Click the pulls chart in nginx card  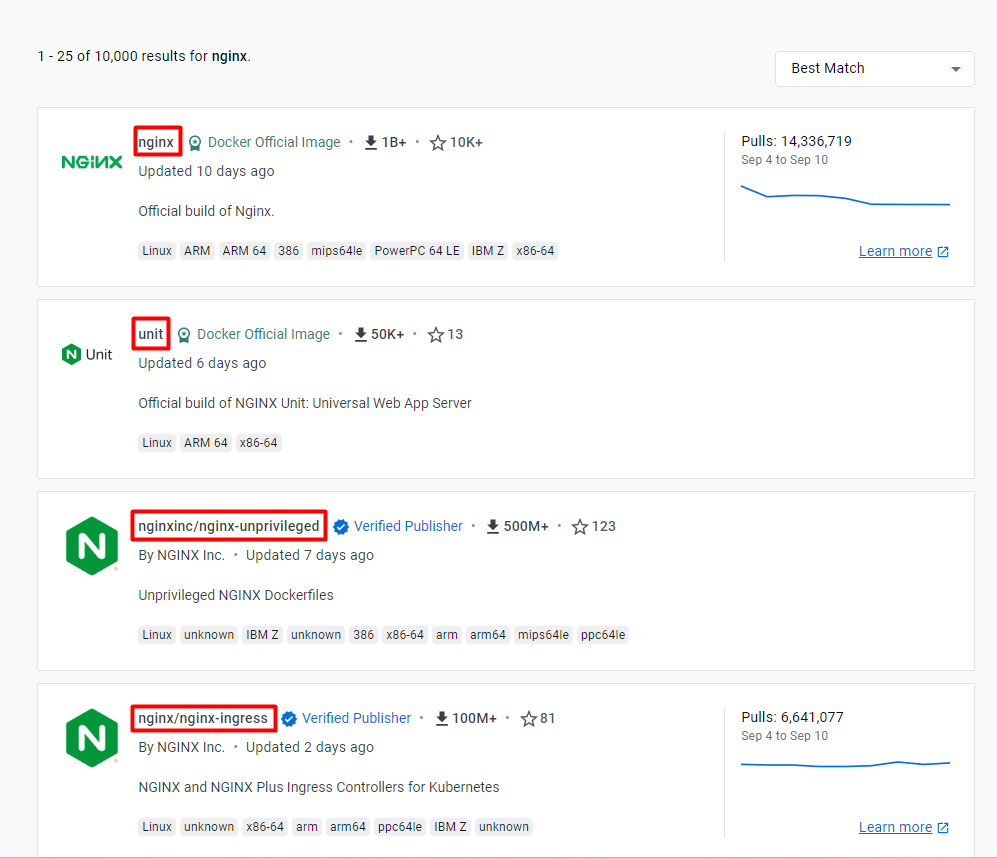tap(845, 196)
